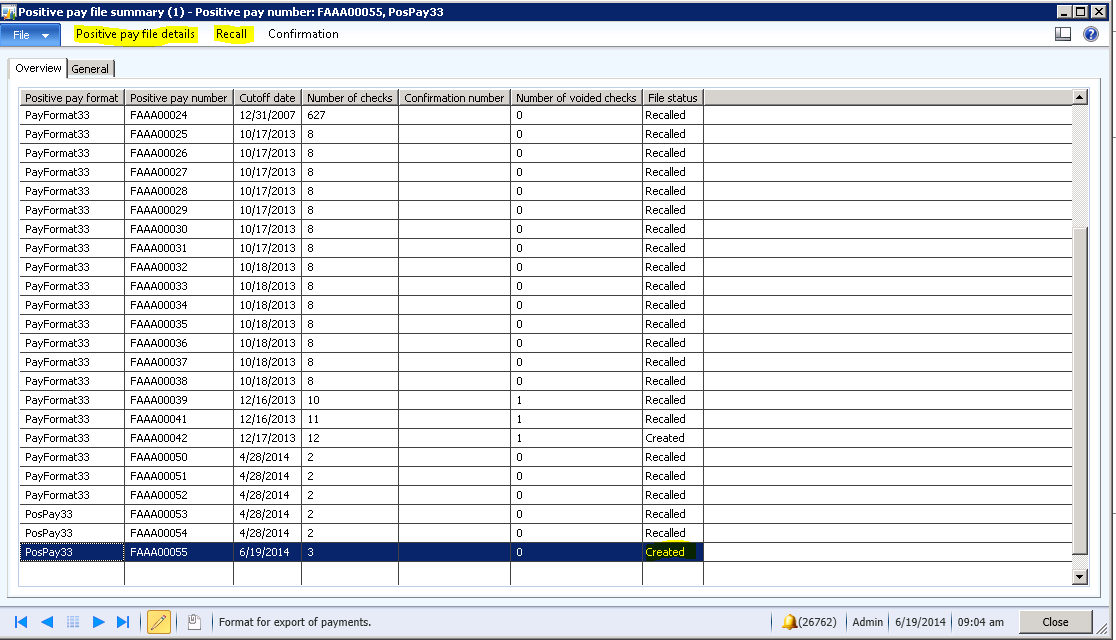Jump to the last record
Viewport: 1116px width, 640px height.
(123, 622)
